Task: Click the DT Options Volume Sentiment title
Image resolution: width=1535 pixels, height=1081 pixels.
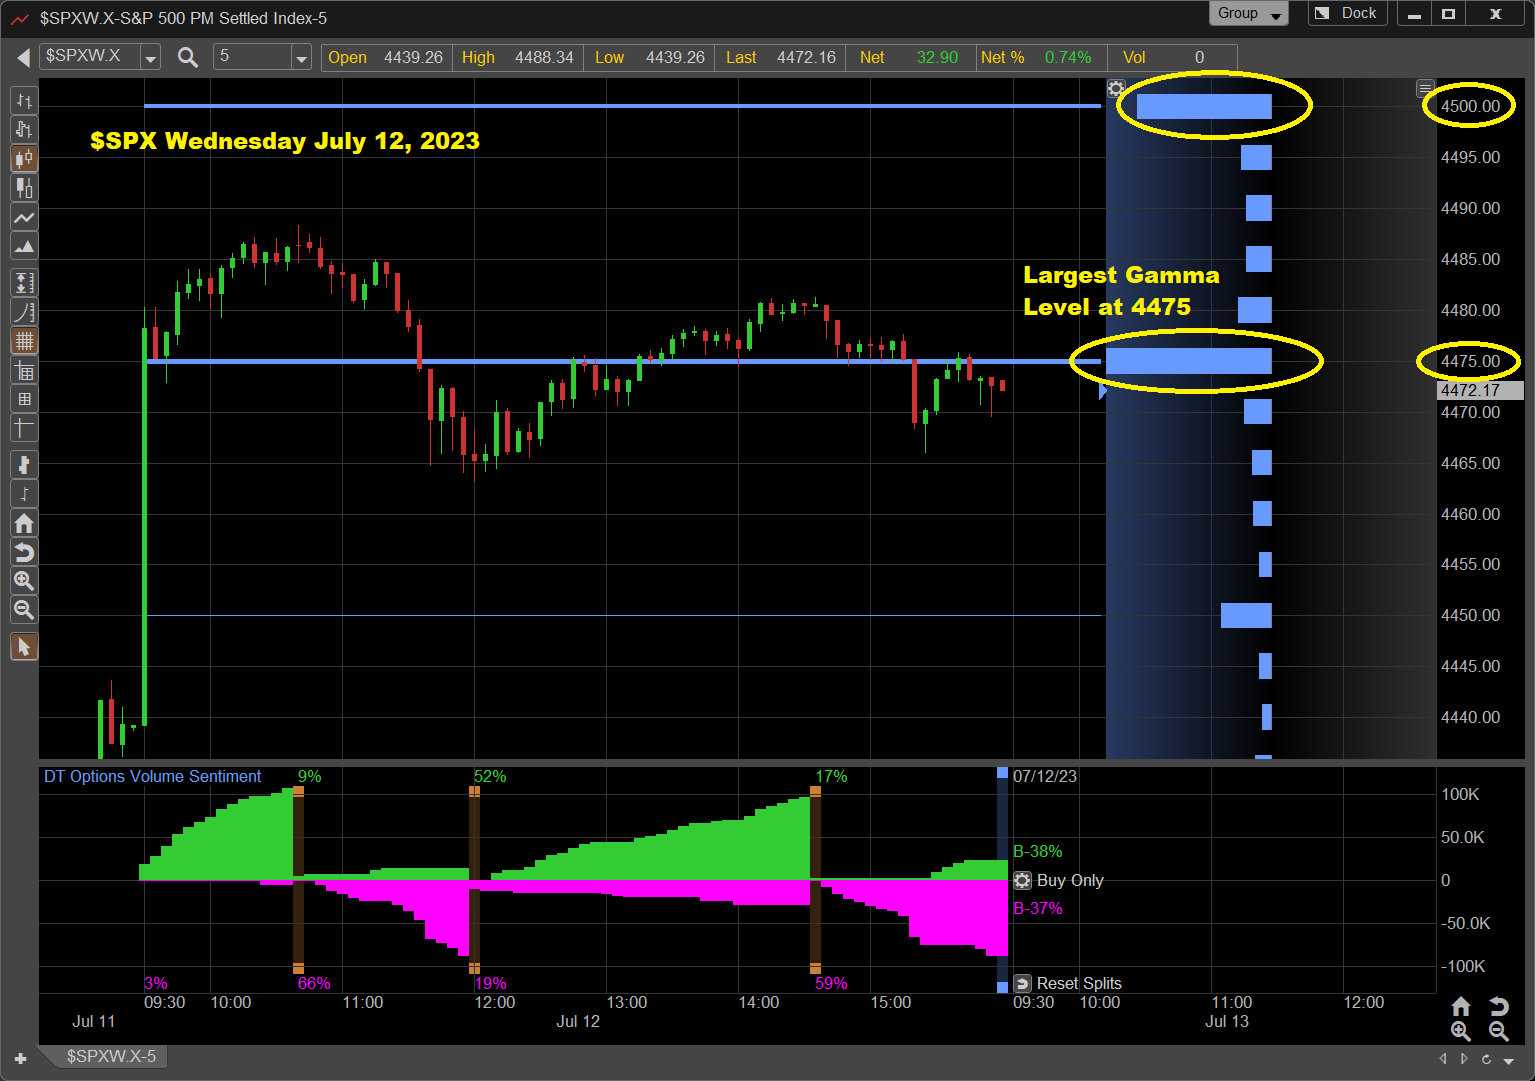Action: coord(152,776)
